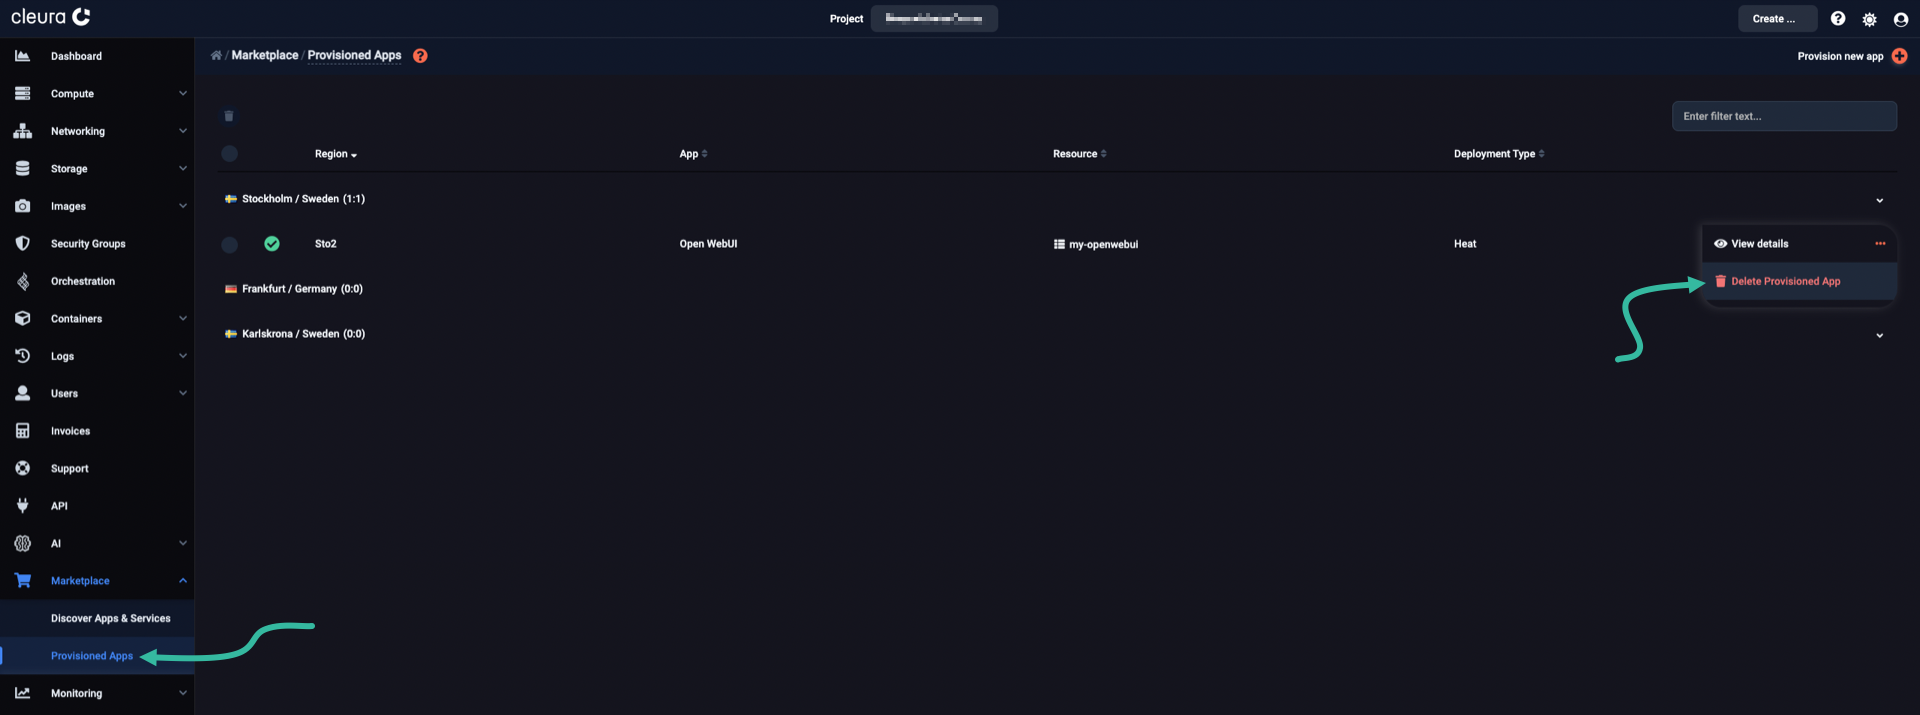Expand the AI menu chevron

tap(183, 543)
